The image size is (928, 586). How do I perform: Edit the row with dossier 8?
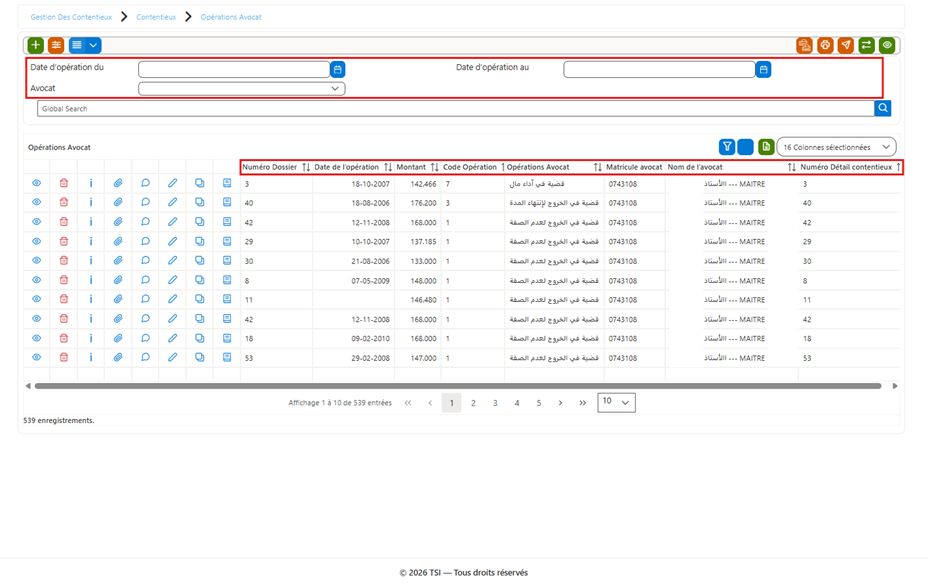(x=172, y=280)
